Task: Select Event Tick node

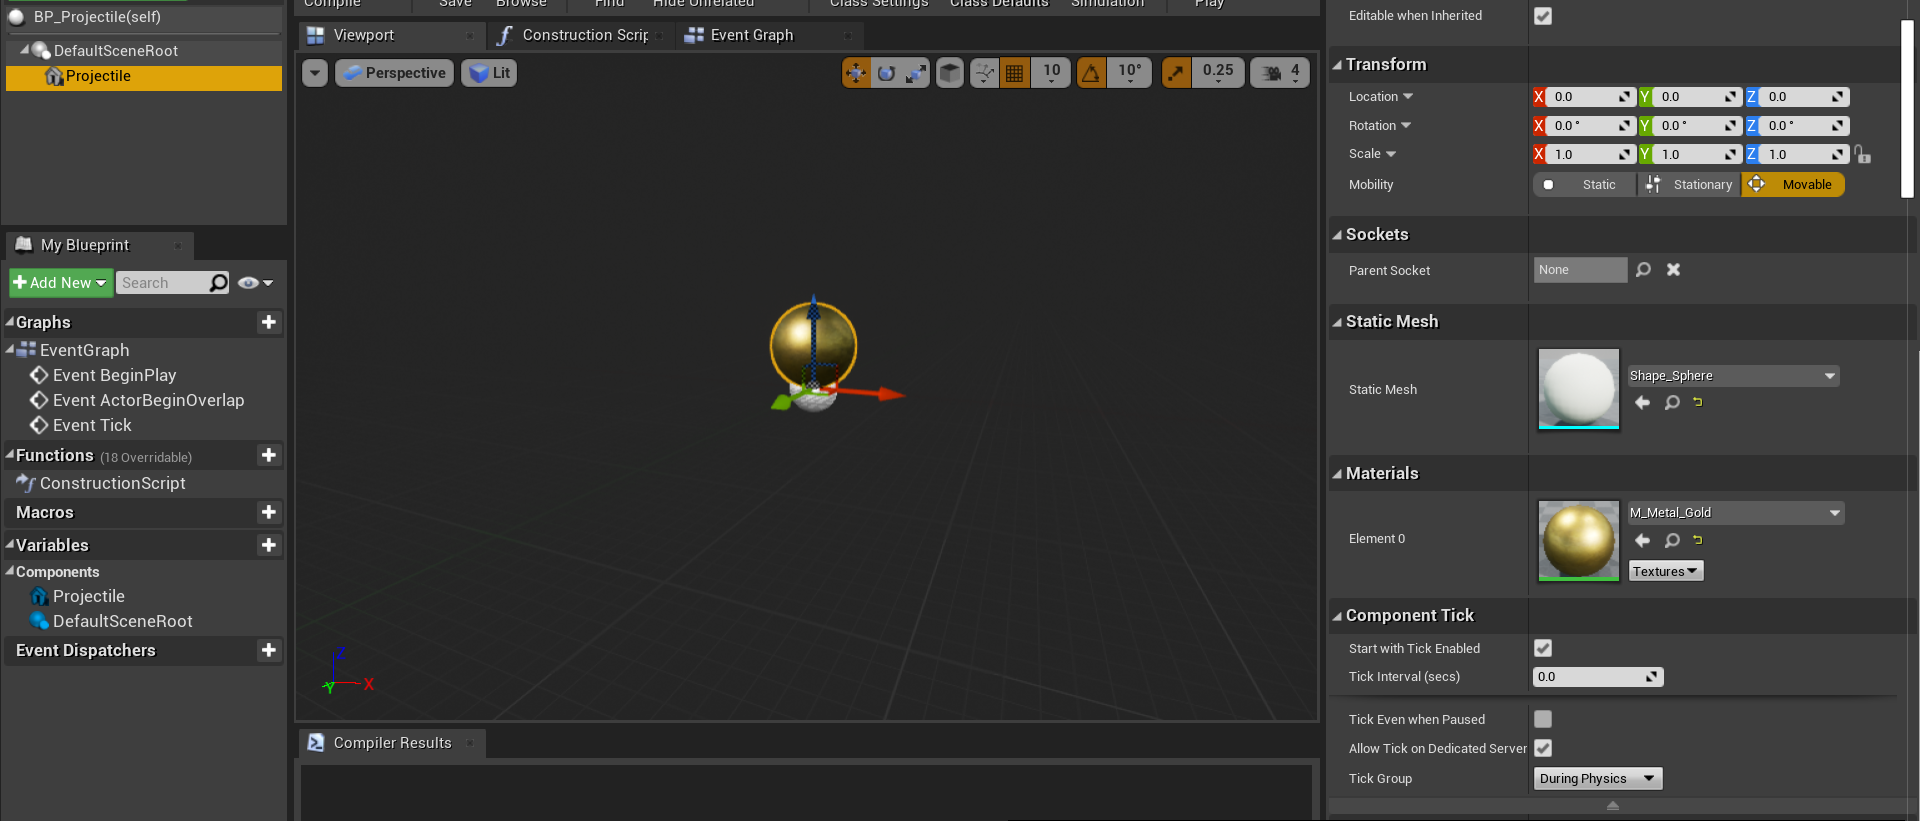Action: pyautogui.click(x=92, y=425)
